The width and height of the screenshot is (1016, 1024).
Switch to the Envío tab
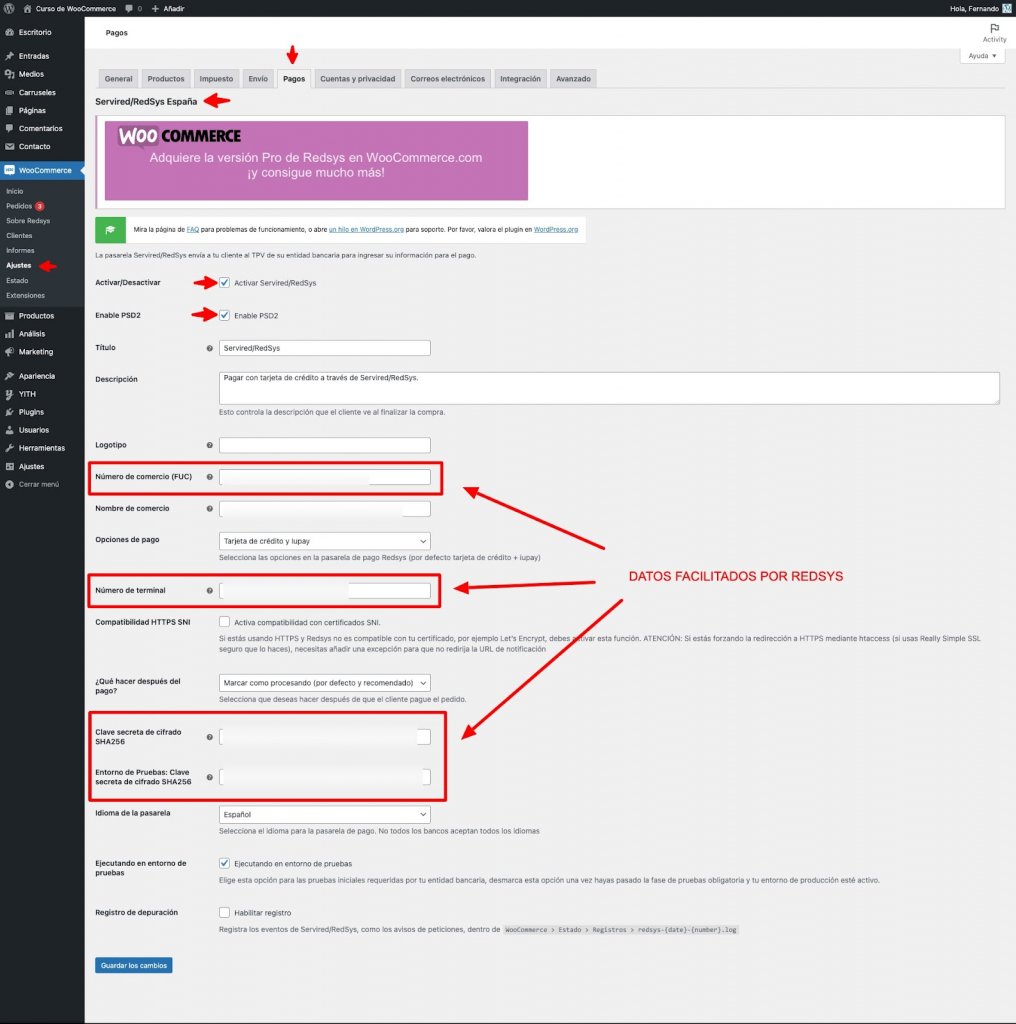(x=258, y=78)
